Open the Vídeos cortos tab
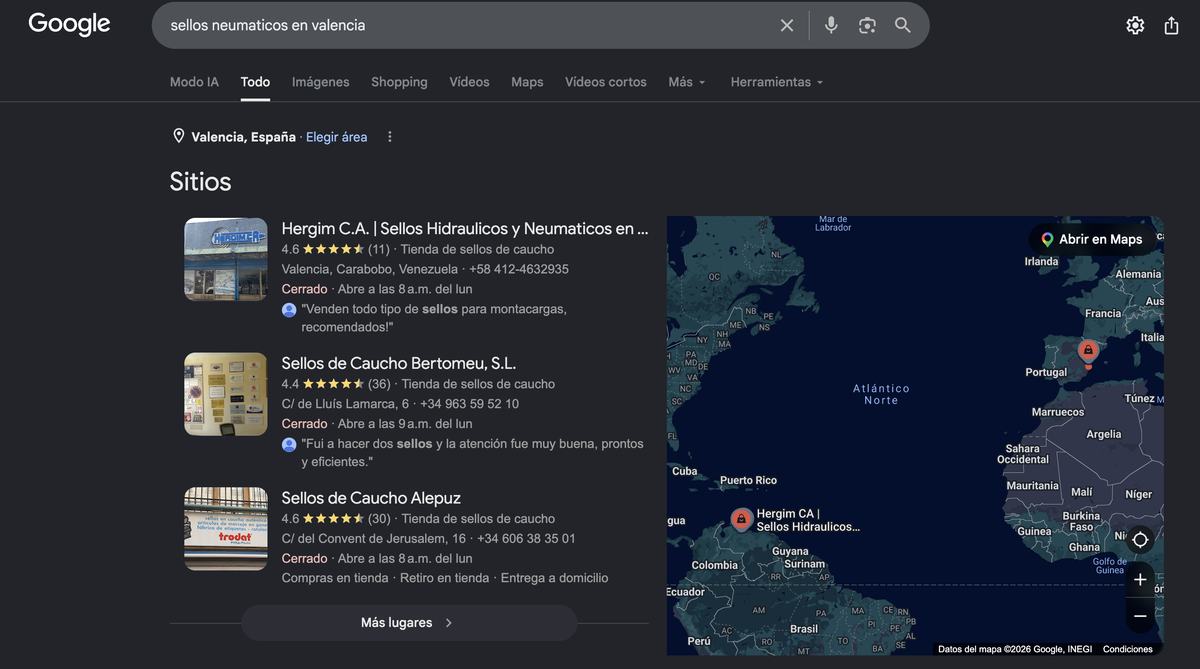 point(606,82)
